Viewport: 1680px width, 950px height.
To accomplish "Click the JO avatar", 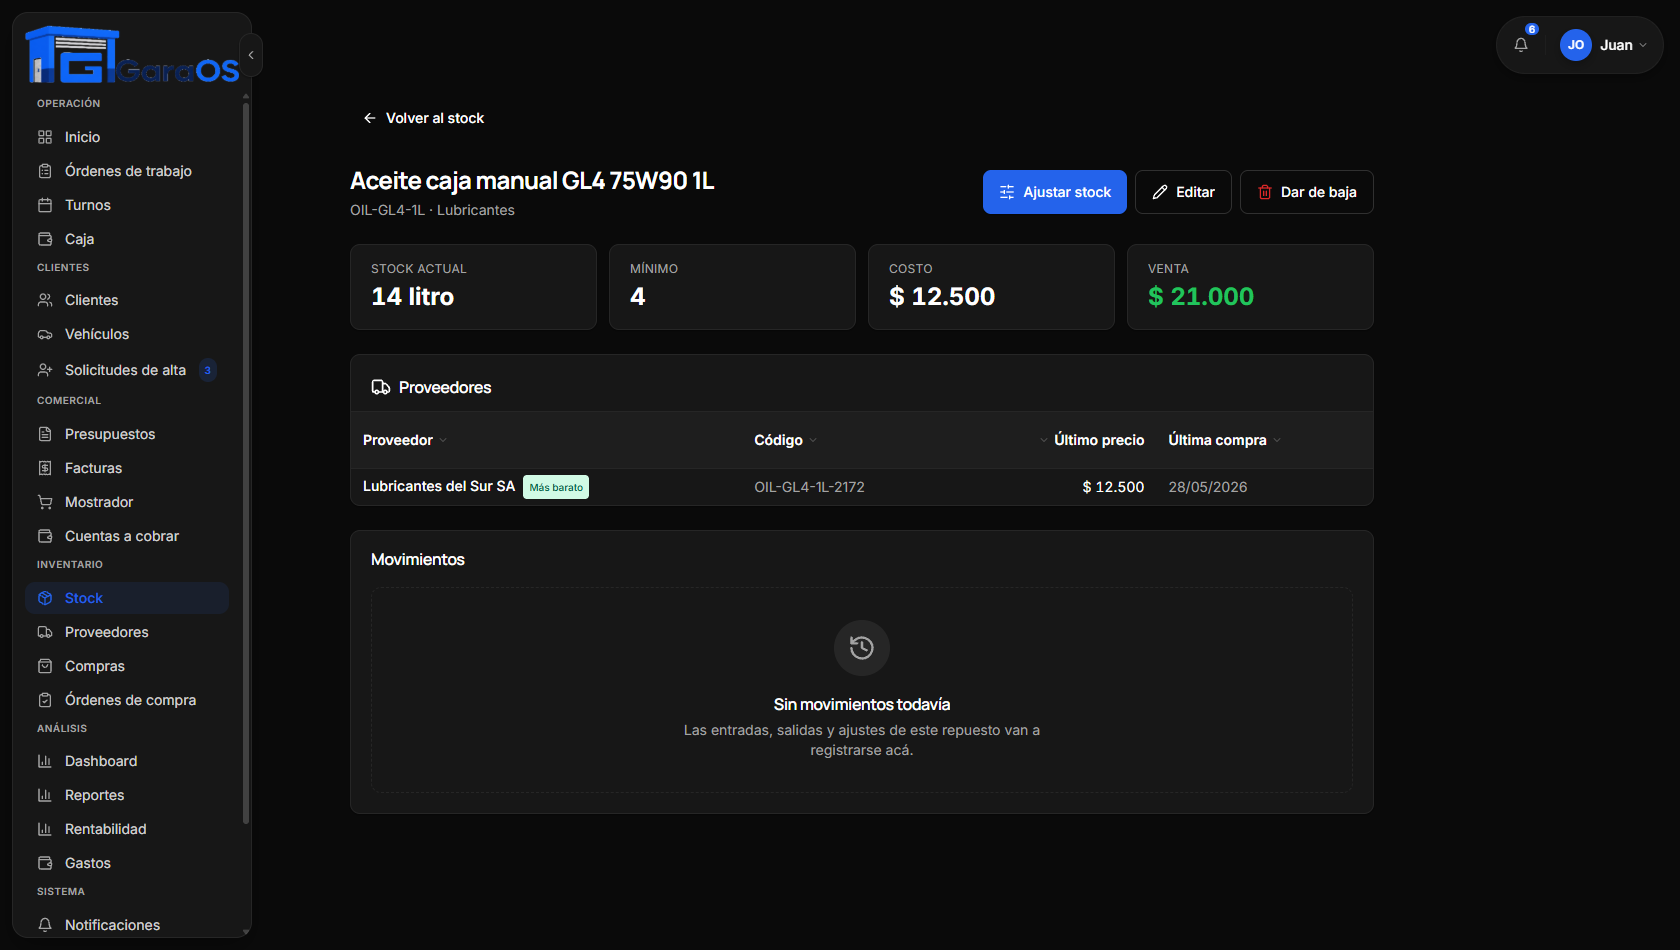I will [1575, 45].
